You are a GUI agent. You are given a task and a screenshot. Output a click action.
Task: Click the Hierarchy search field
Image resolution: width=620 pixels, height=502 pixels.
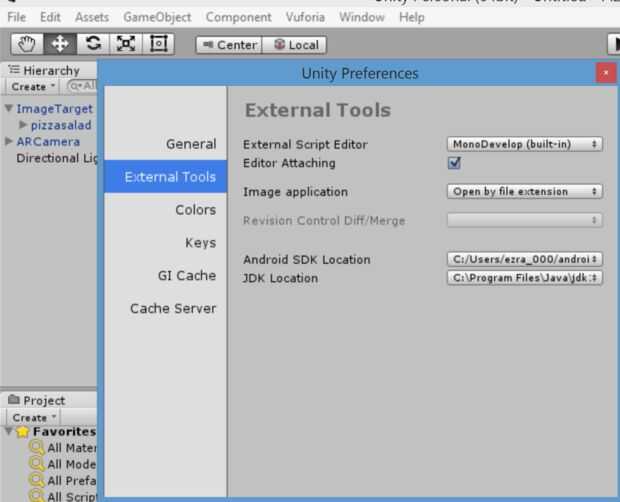[82, 86]
